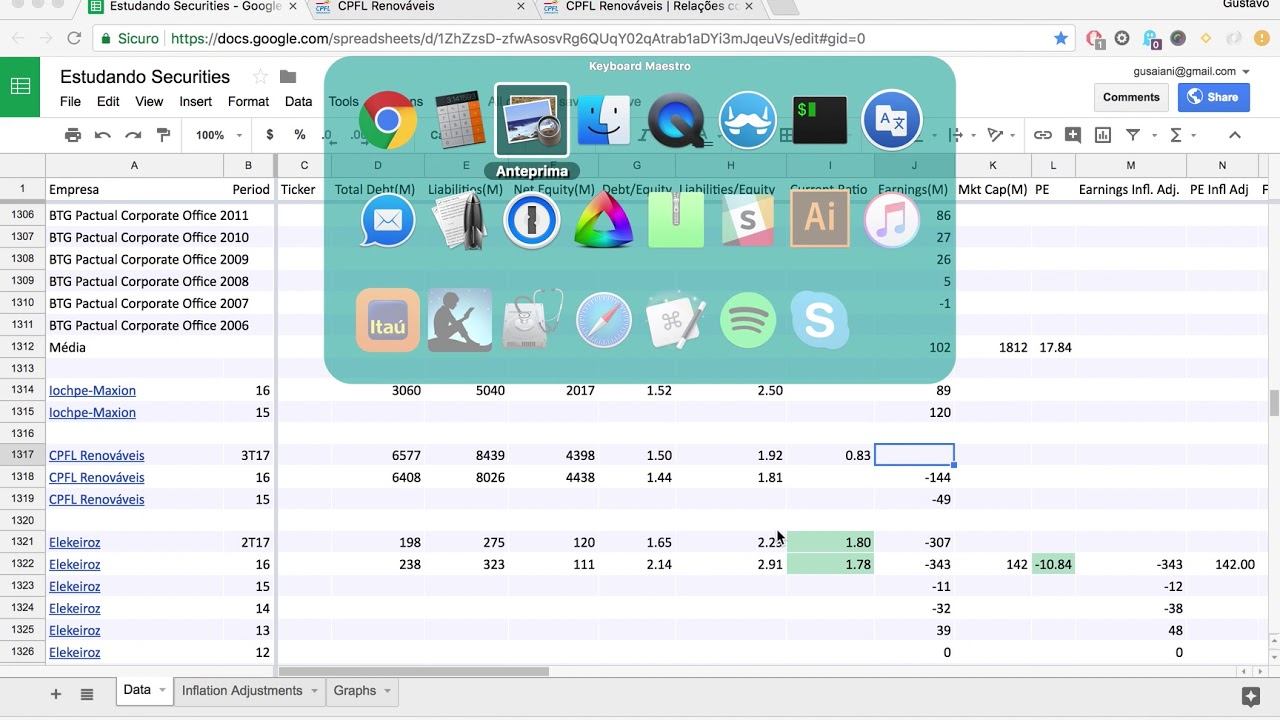Open Inflation Adjustments tab dropdown arrow

coord(314,691)
